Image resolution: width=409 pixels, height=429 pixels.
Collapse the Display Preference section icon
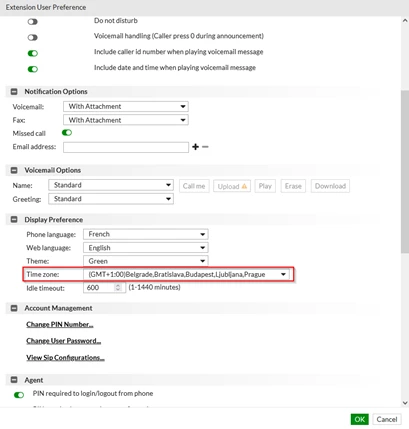14,220
